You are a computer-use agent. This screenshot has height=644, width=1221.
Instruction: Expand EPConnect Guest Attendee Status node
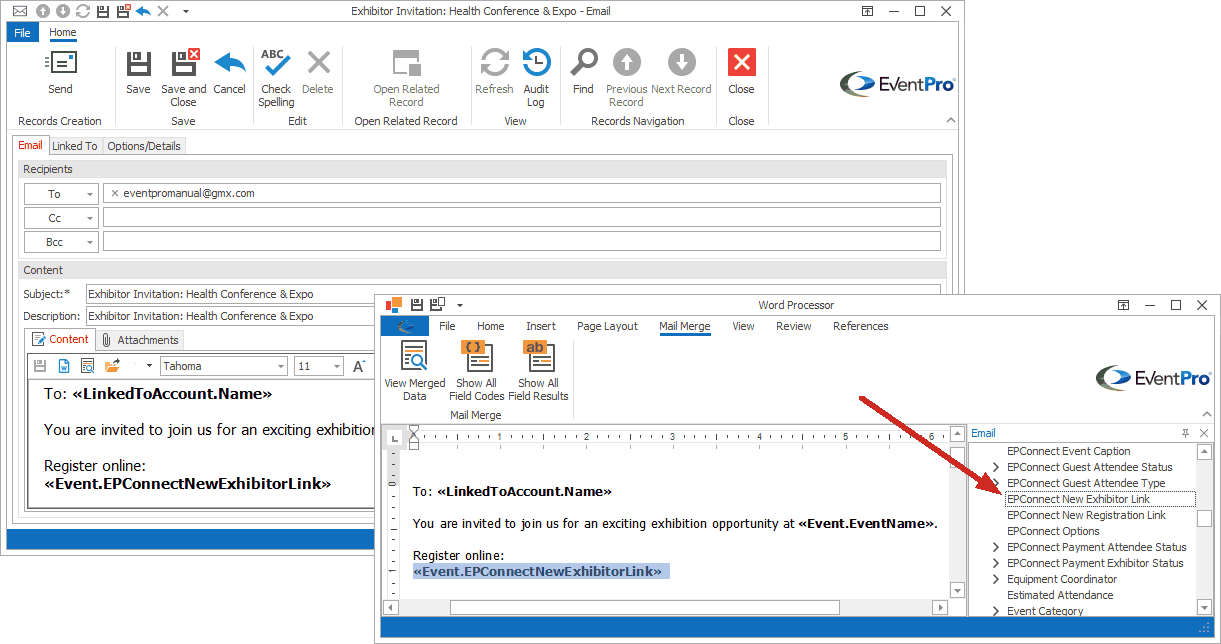(996, 467)
